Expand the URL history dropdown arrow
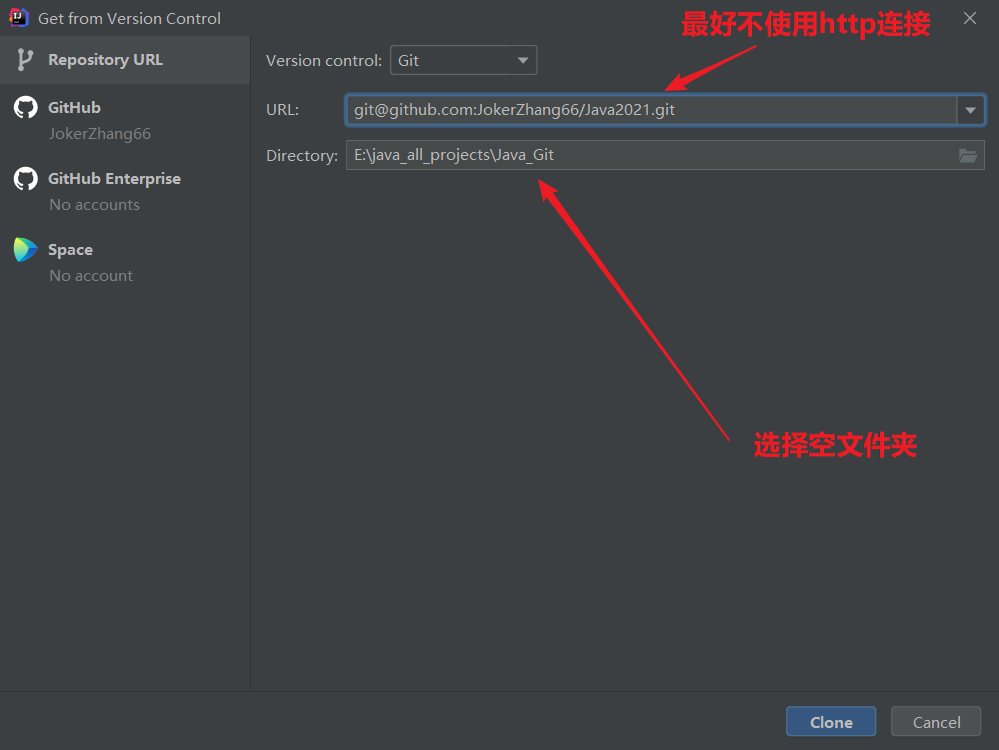 tap(970, 110)
